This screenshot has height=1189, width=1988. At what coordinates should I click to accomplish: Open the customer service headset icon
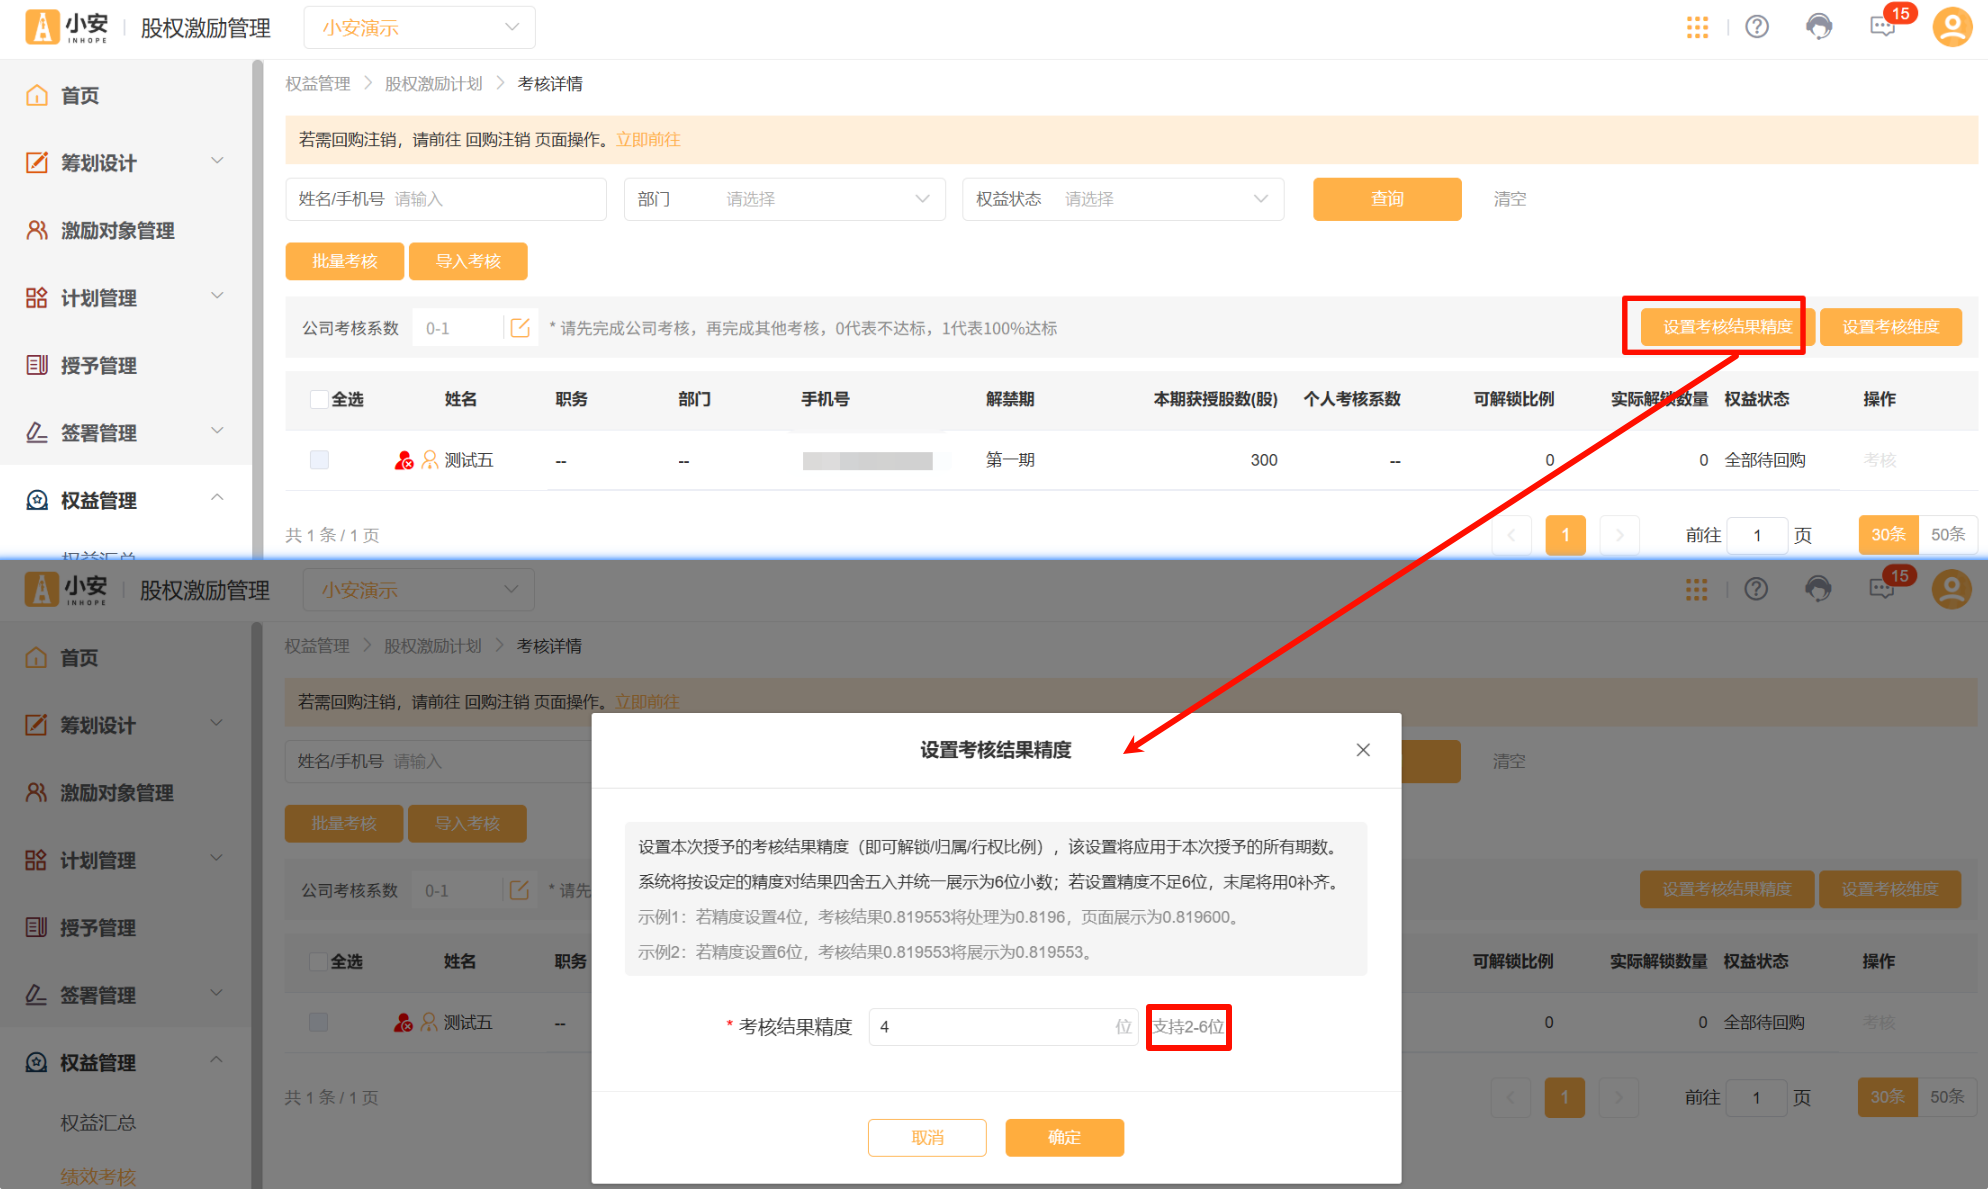click(1819, 27)
